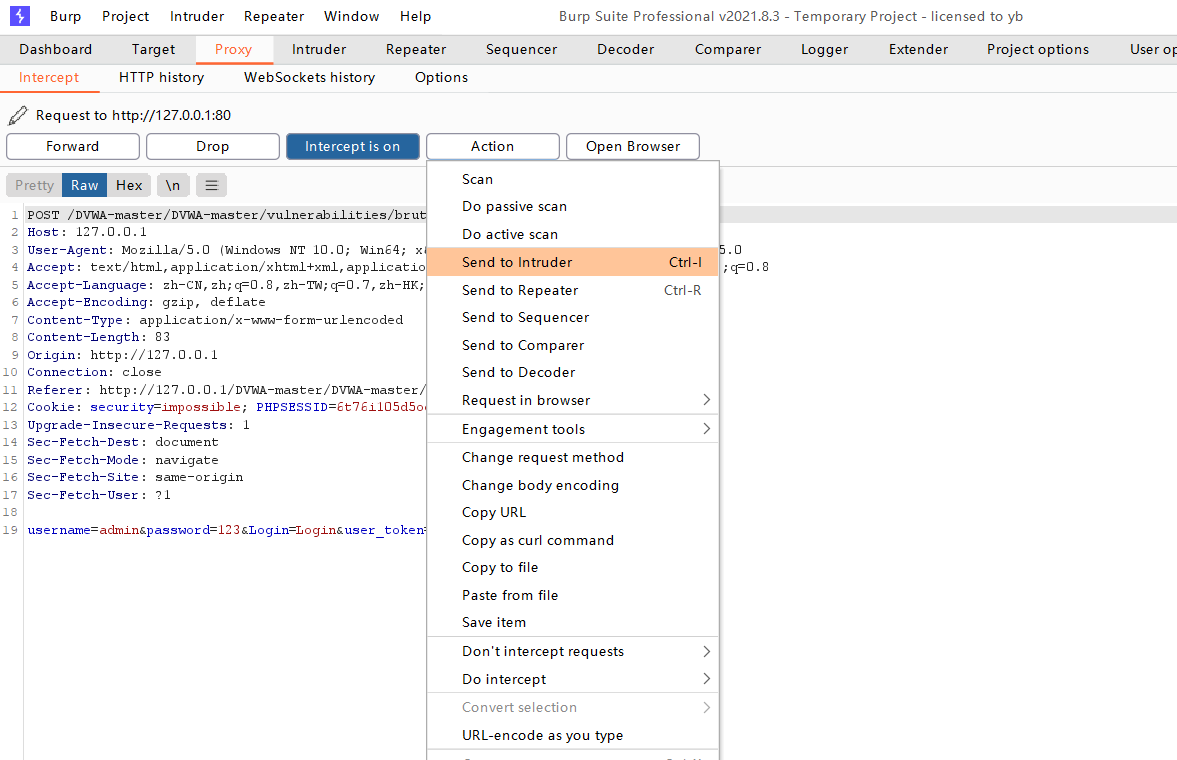Select Send to Intruder

point(573,262)
